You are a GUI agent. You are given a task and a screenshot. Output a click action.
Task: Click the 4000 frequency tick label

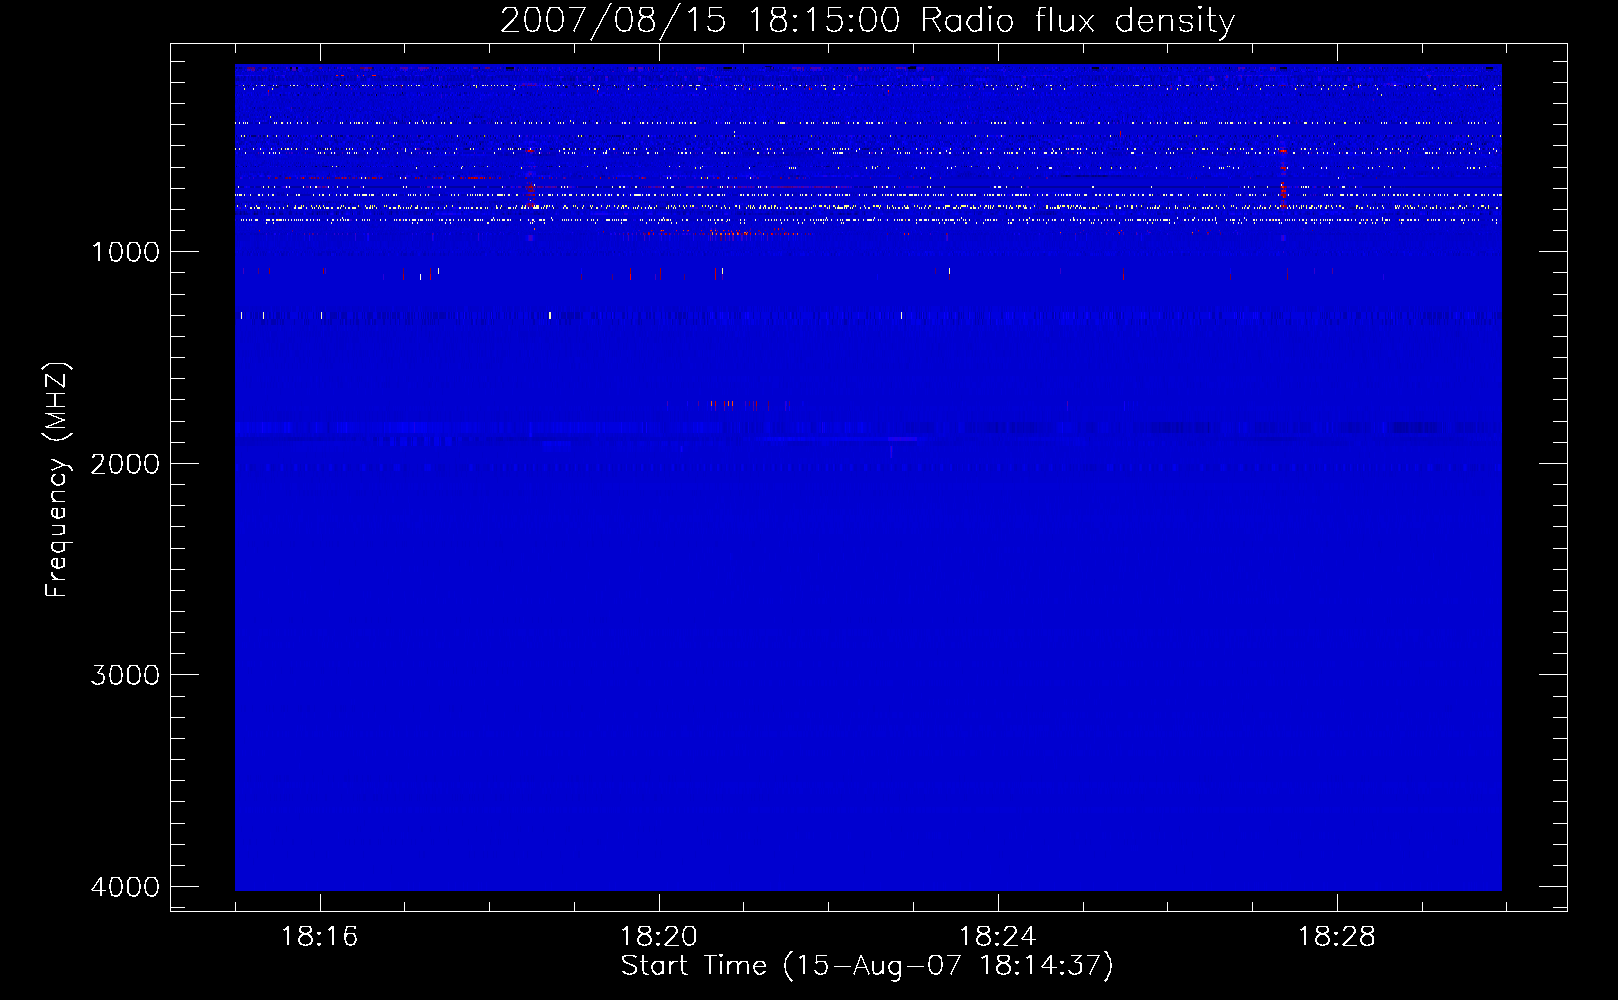coord(125,887)
